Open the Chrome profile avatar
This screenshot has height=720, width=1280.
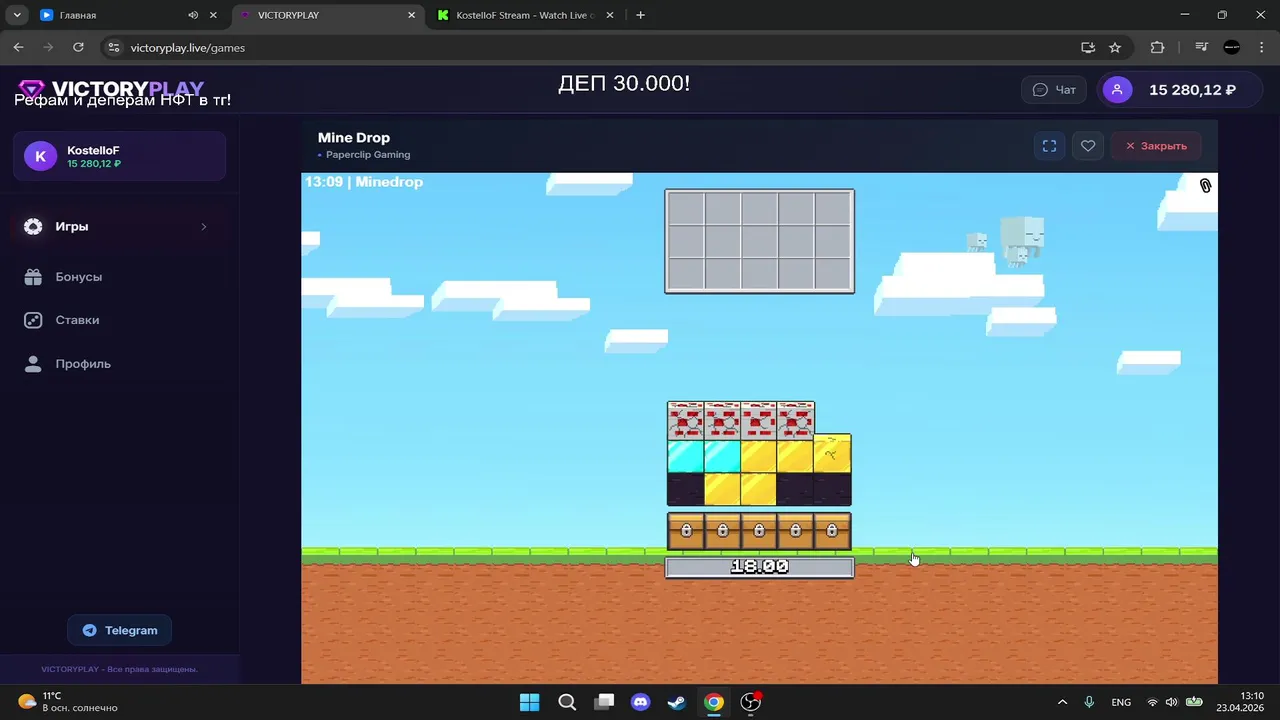1232,47
